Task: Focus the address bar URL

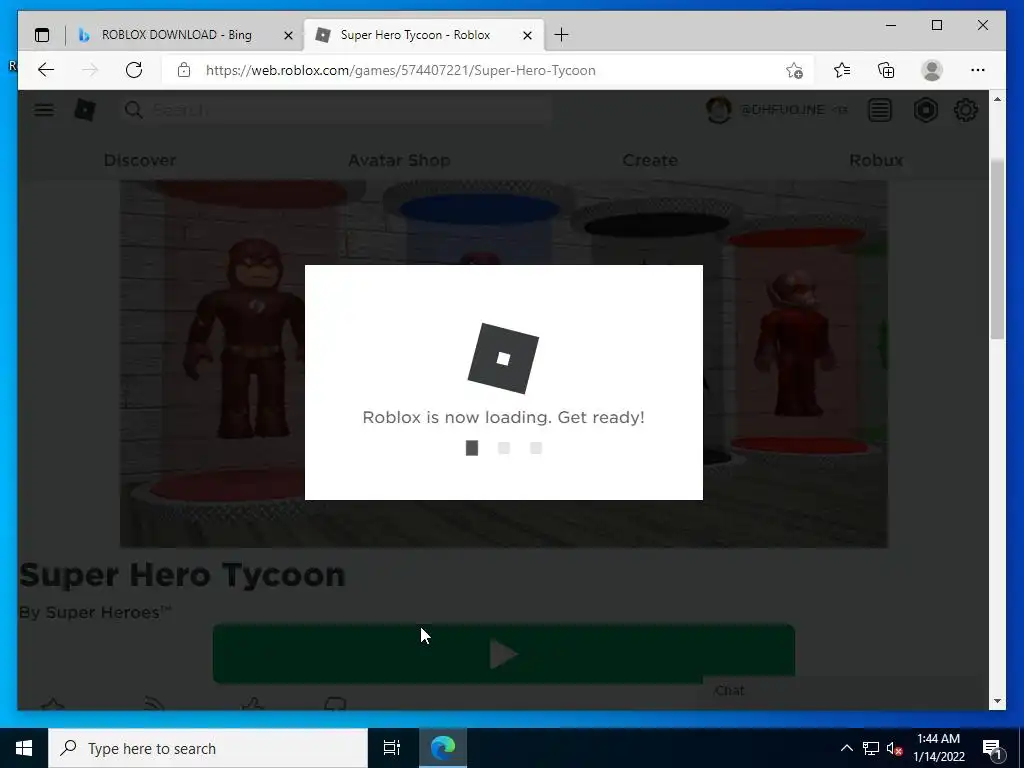Action: tap(400, 71)
